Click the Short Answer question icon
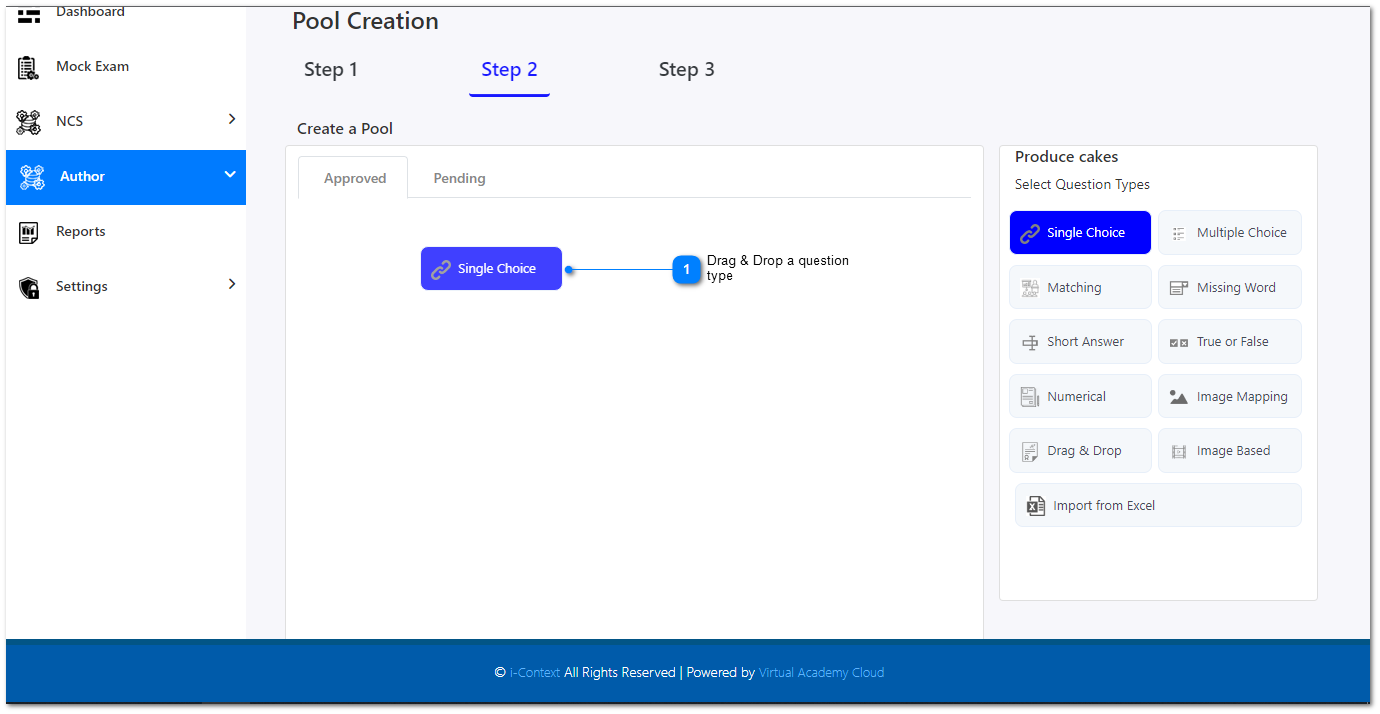The image size is (1380, 714). [1030, 342]
